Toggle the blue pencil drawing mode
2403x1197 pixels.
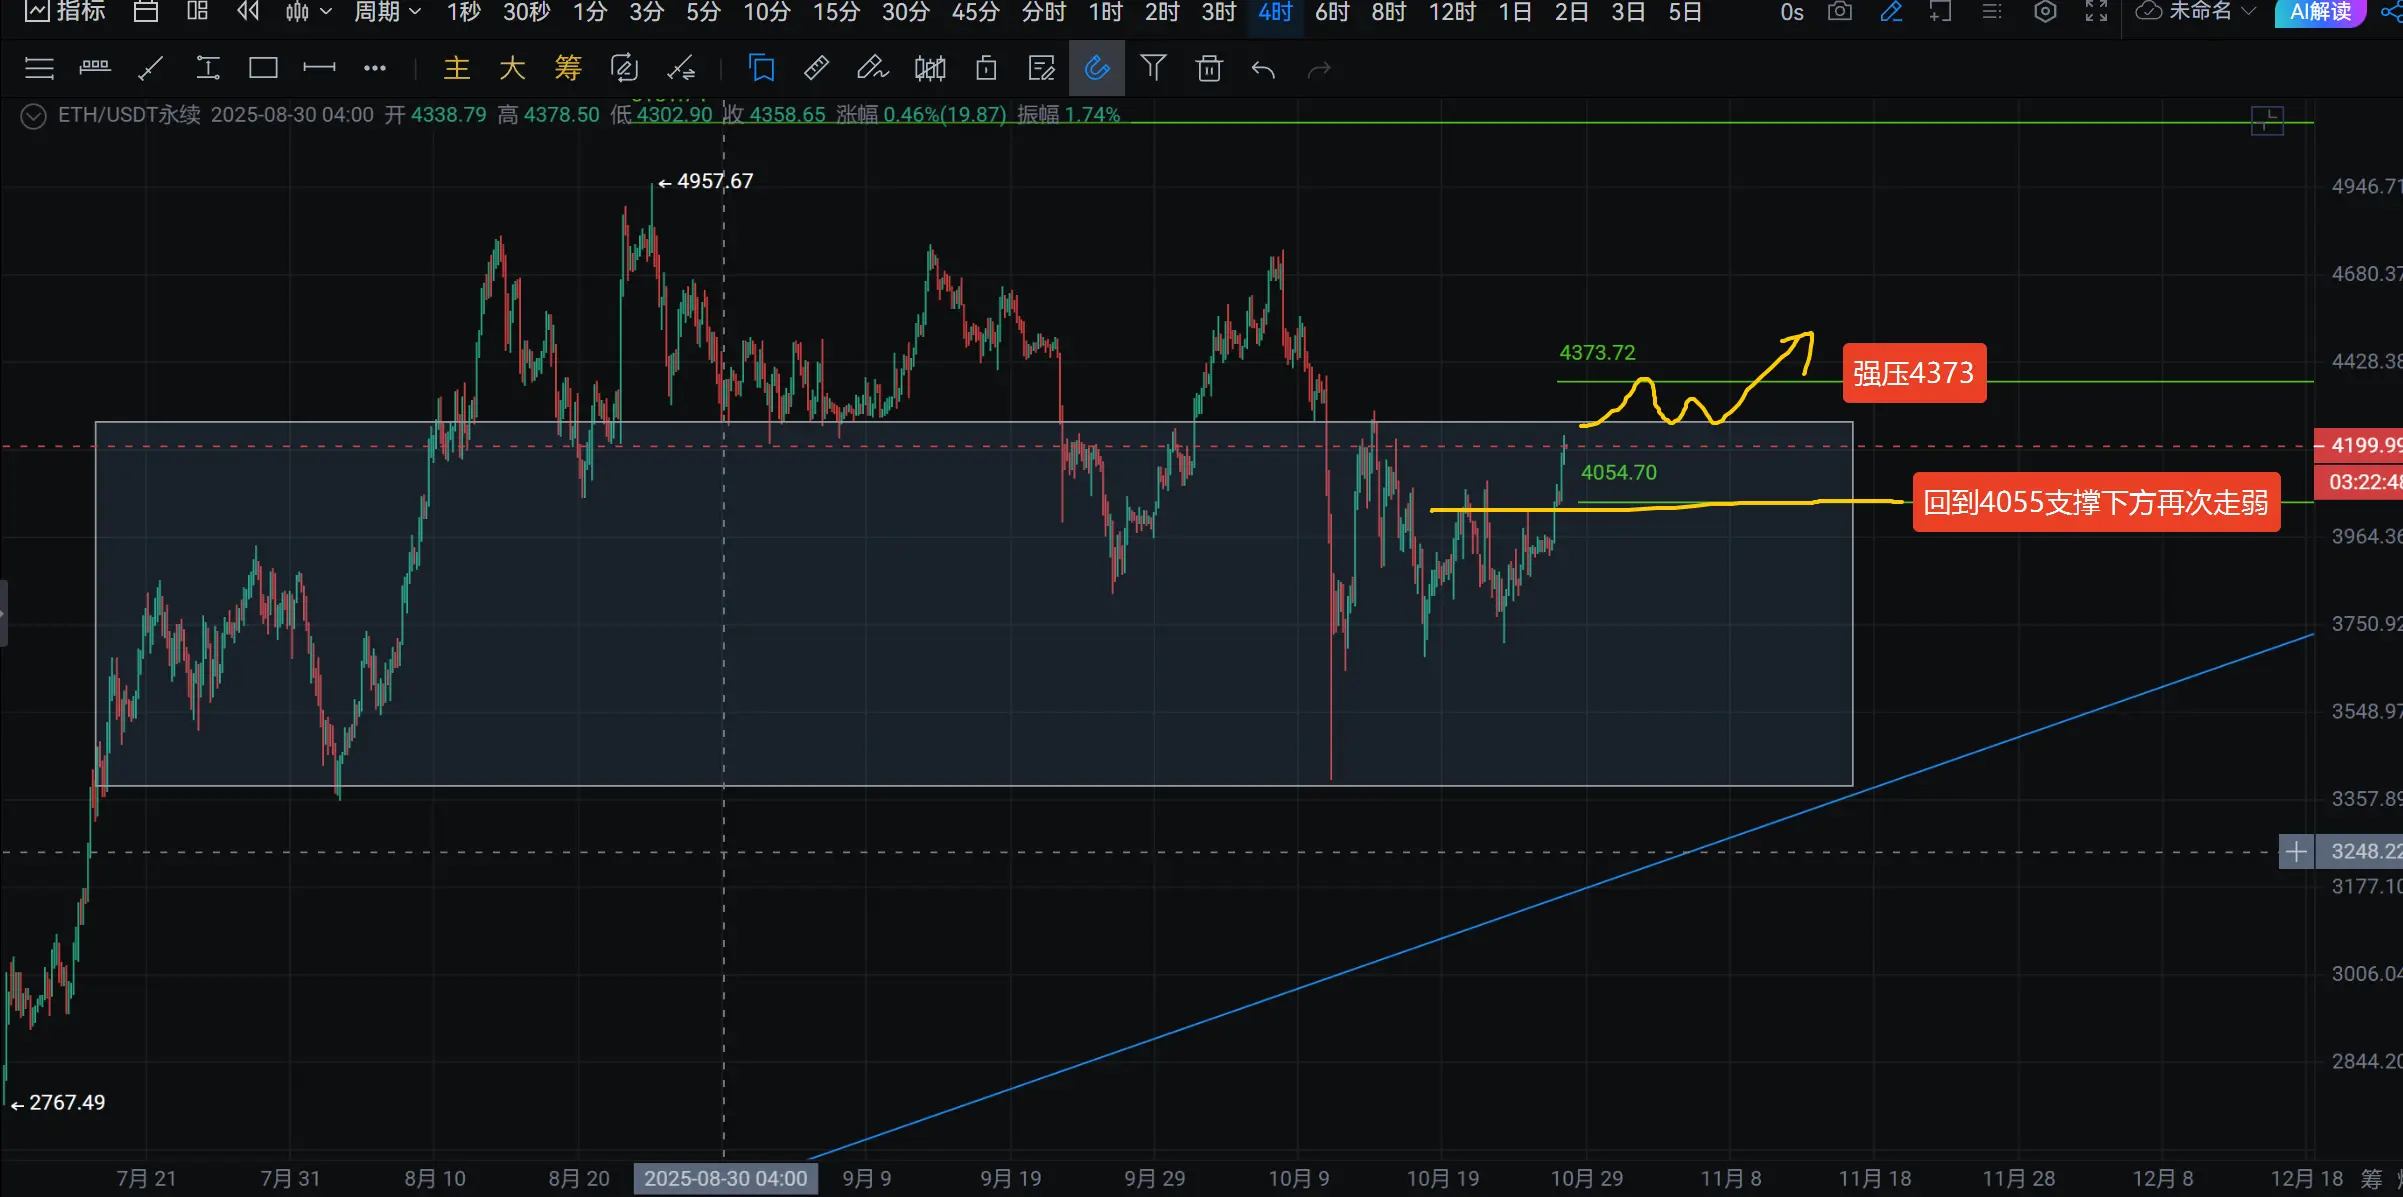click(x=1890, y=12)
